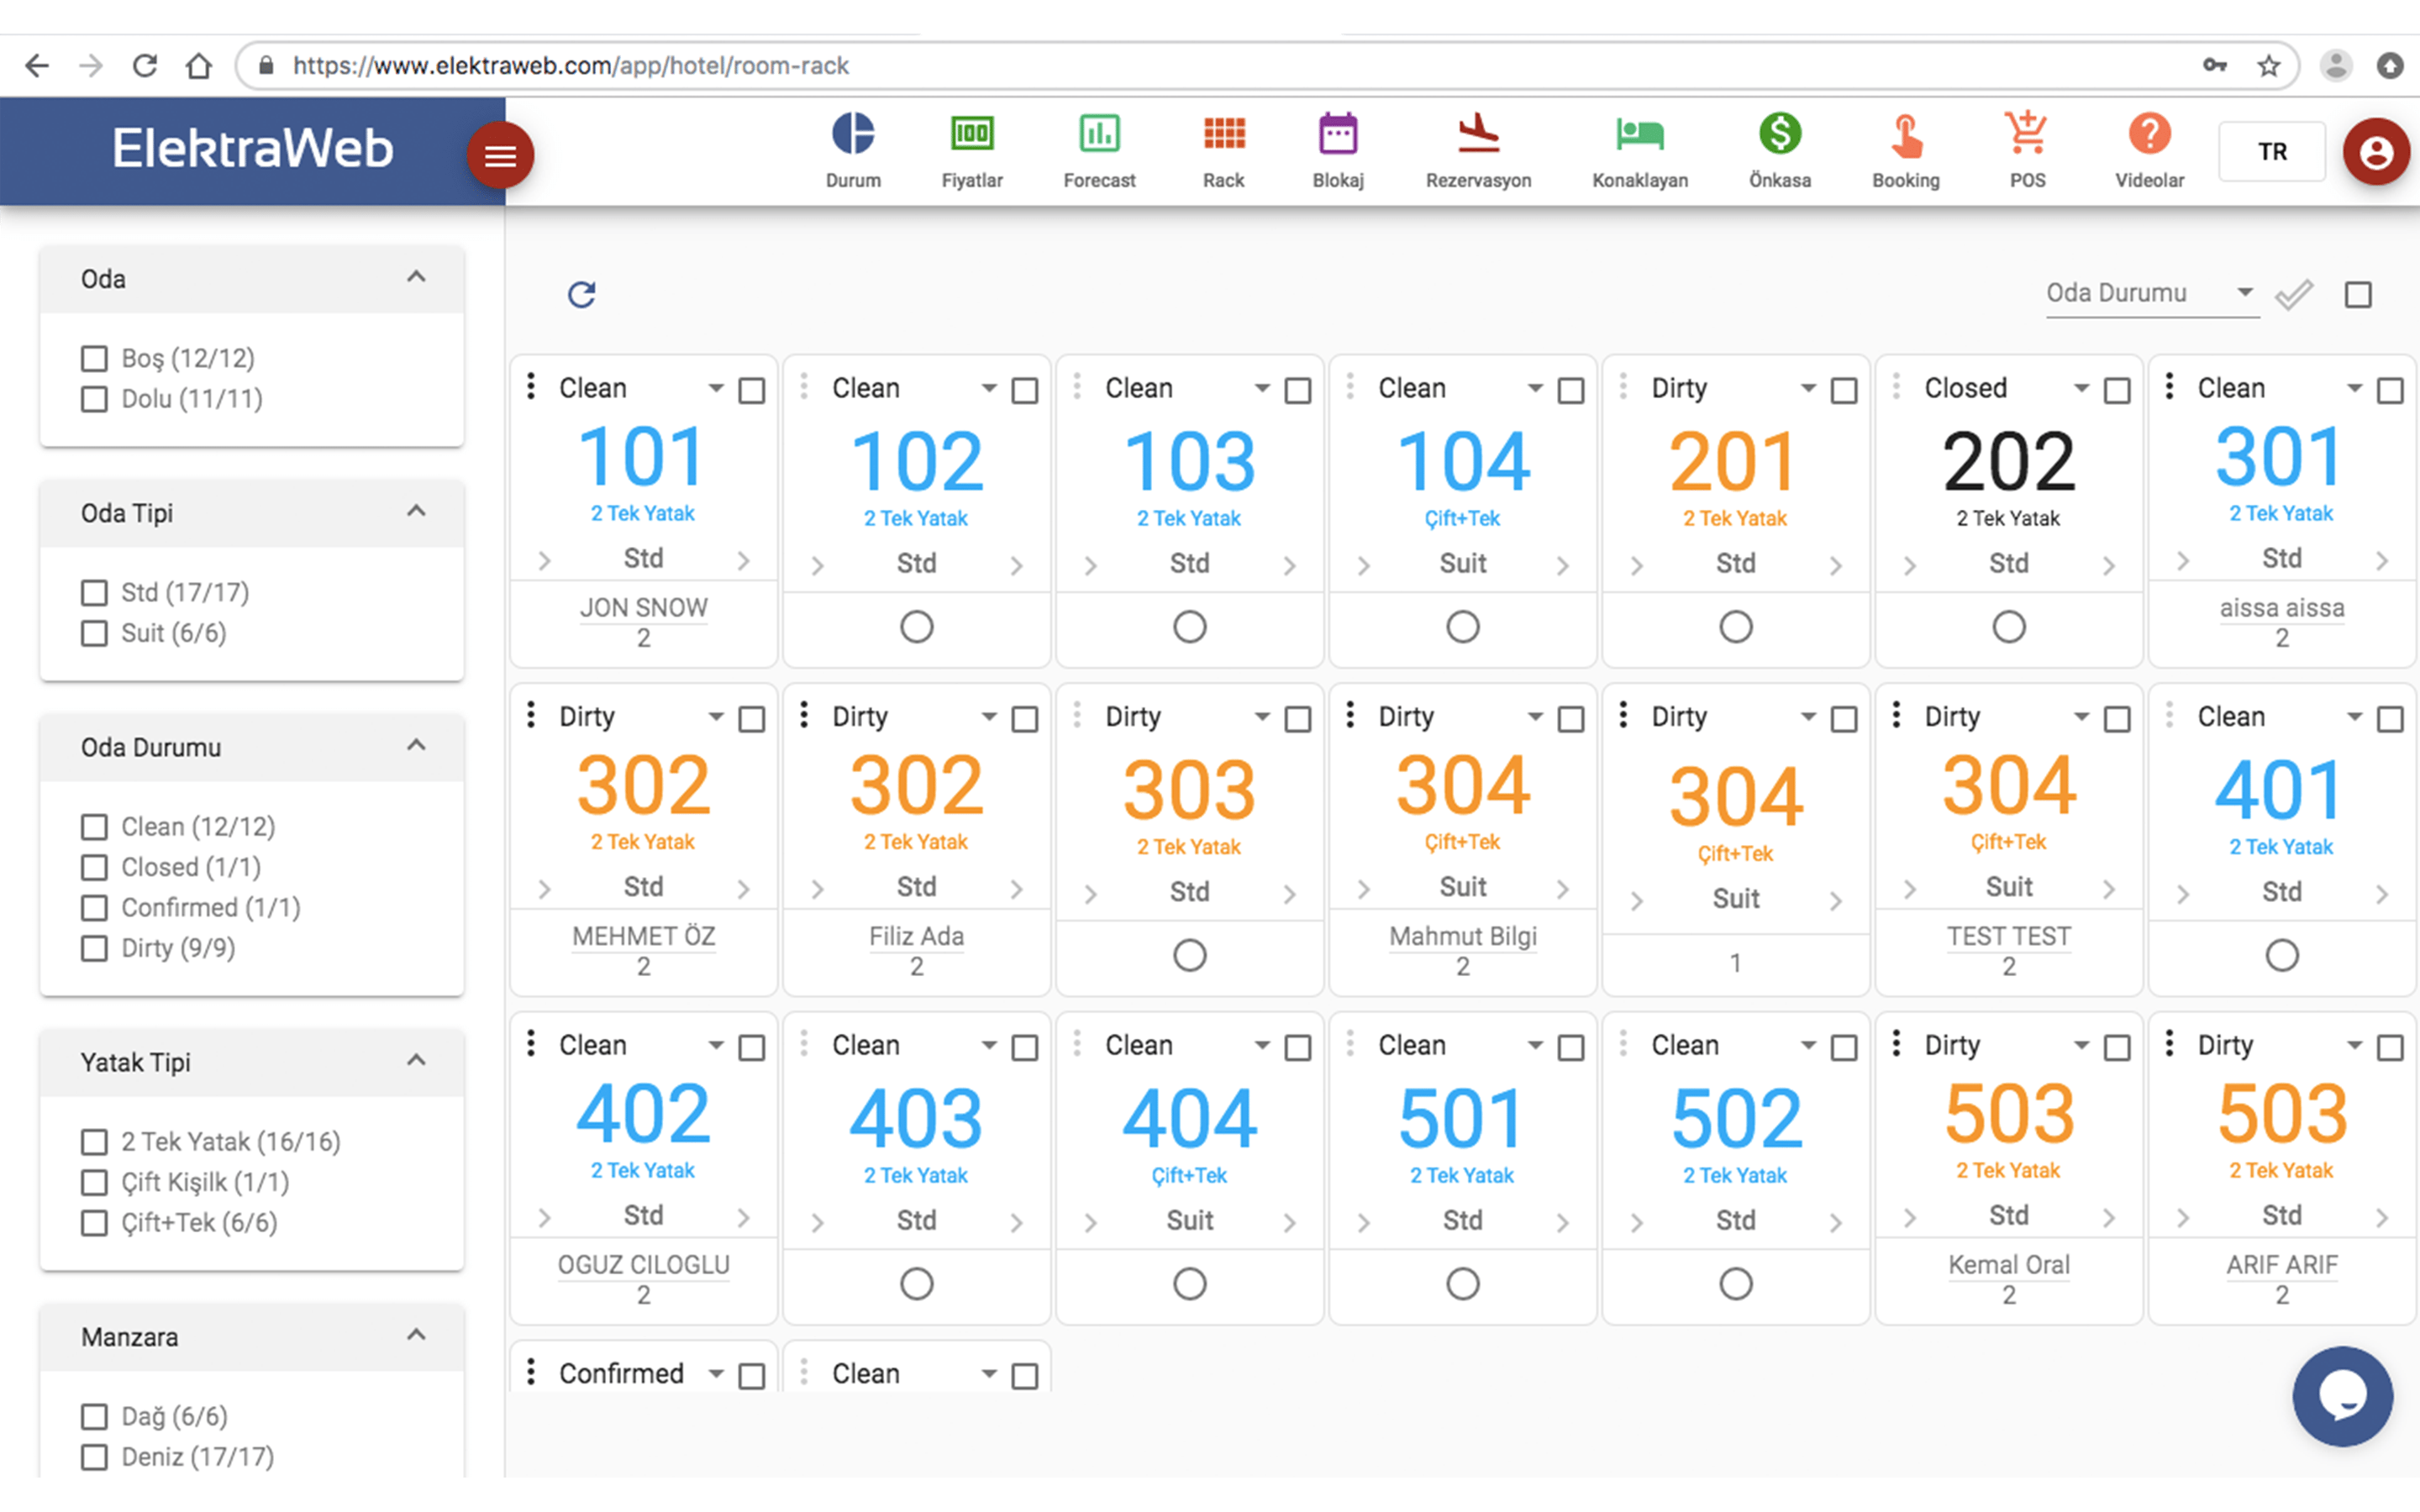2420x1512 pixels.
Task: Click room number 104
Action: click(x=1462, y=461)
